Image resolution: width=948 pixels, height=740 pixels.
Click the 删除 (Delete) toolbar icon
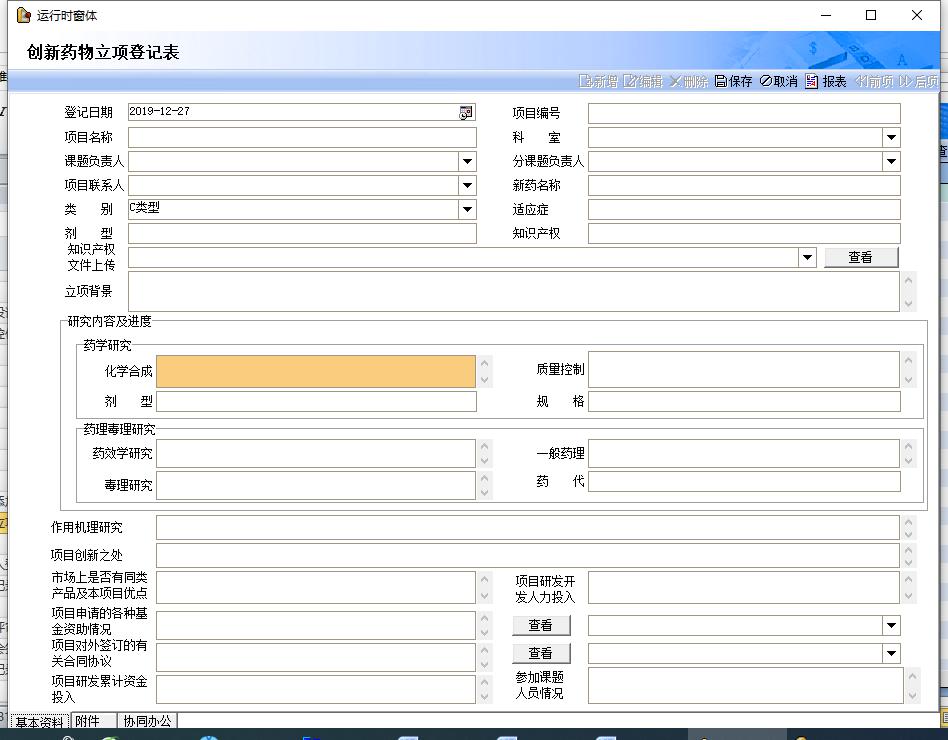689,82
